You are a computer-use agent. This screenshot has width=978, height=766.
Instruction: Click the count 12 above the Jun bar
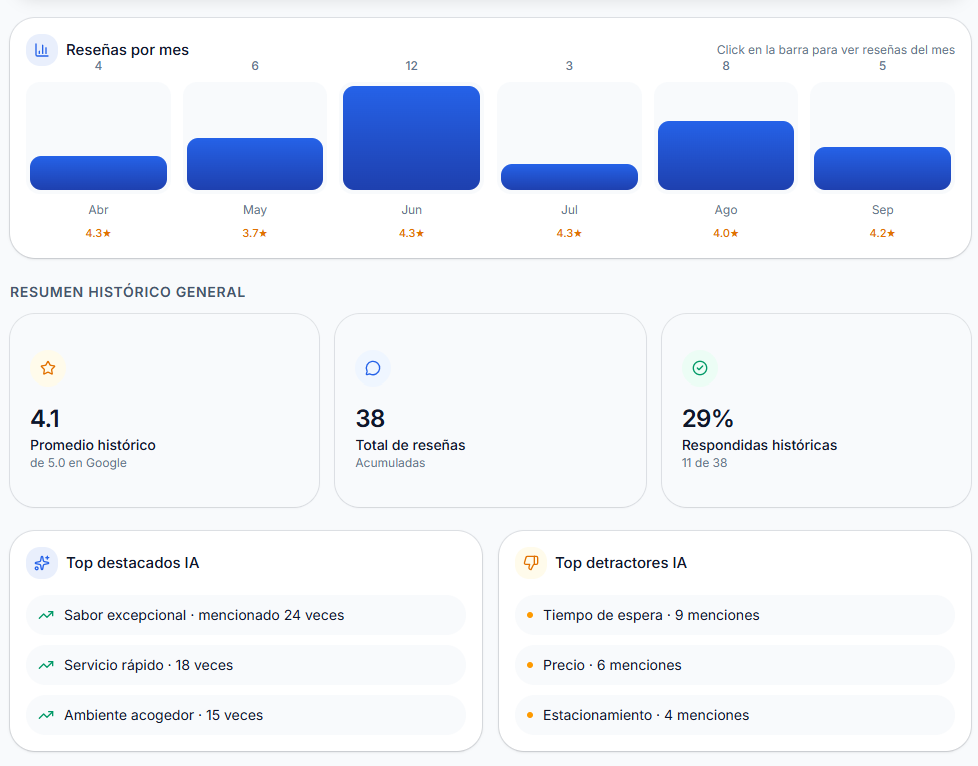click(x=412, y=66)
